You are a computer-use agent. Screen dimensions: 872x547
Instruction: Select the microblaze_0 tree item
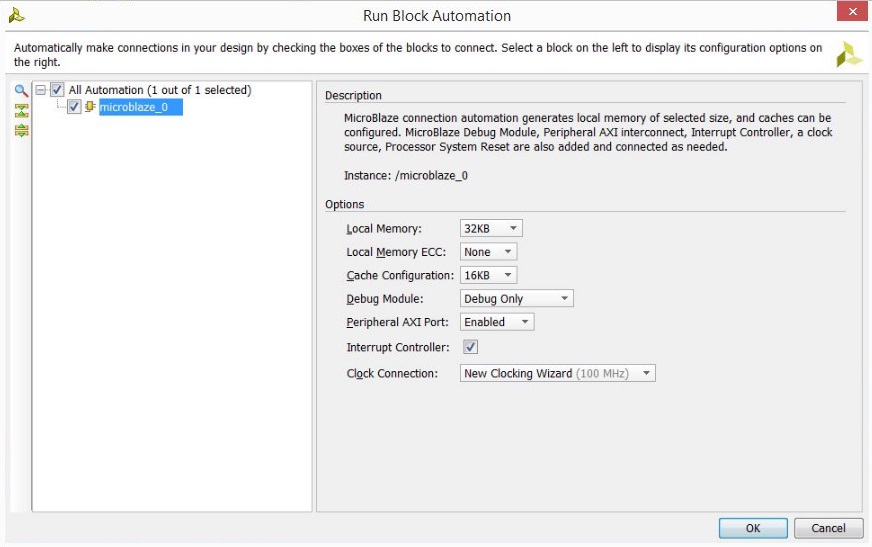tap(141, 107)
